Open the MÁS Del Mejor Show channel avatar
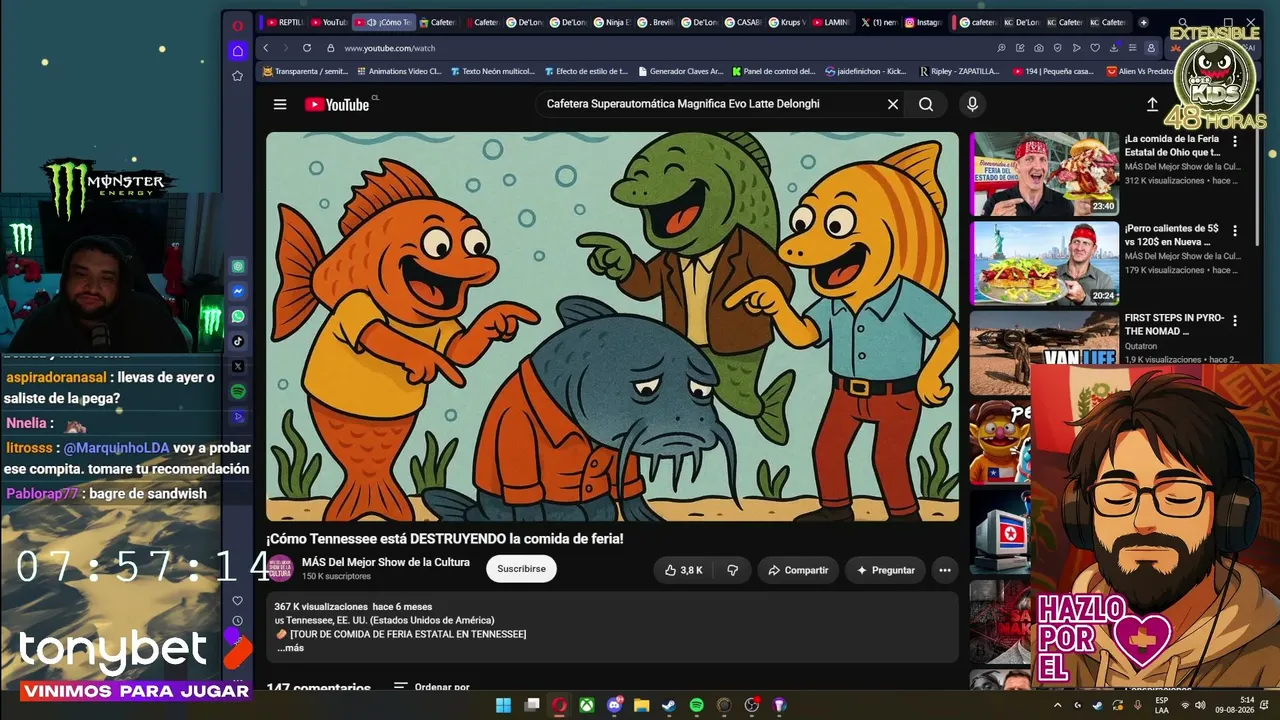Viewport: 1280px width, 720px height. click(x=280, y=569)
